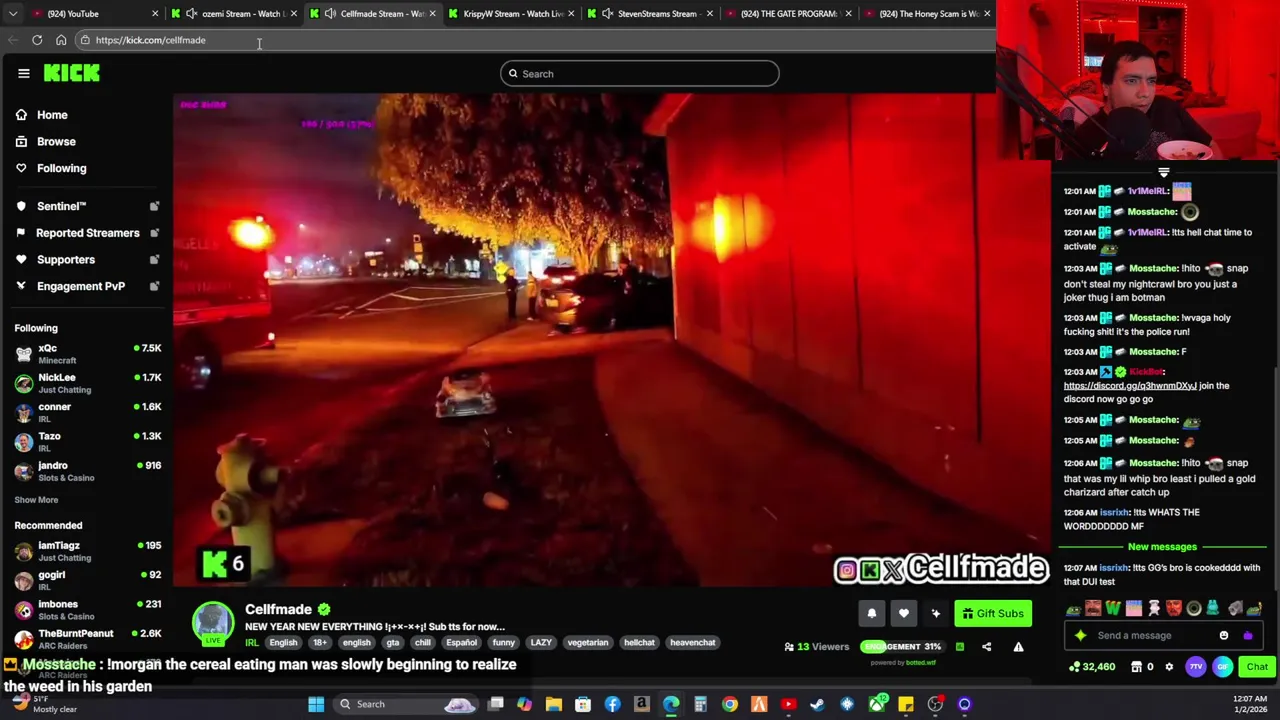
Task: Click in the Kick Search field
Action: click(640, 74)
